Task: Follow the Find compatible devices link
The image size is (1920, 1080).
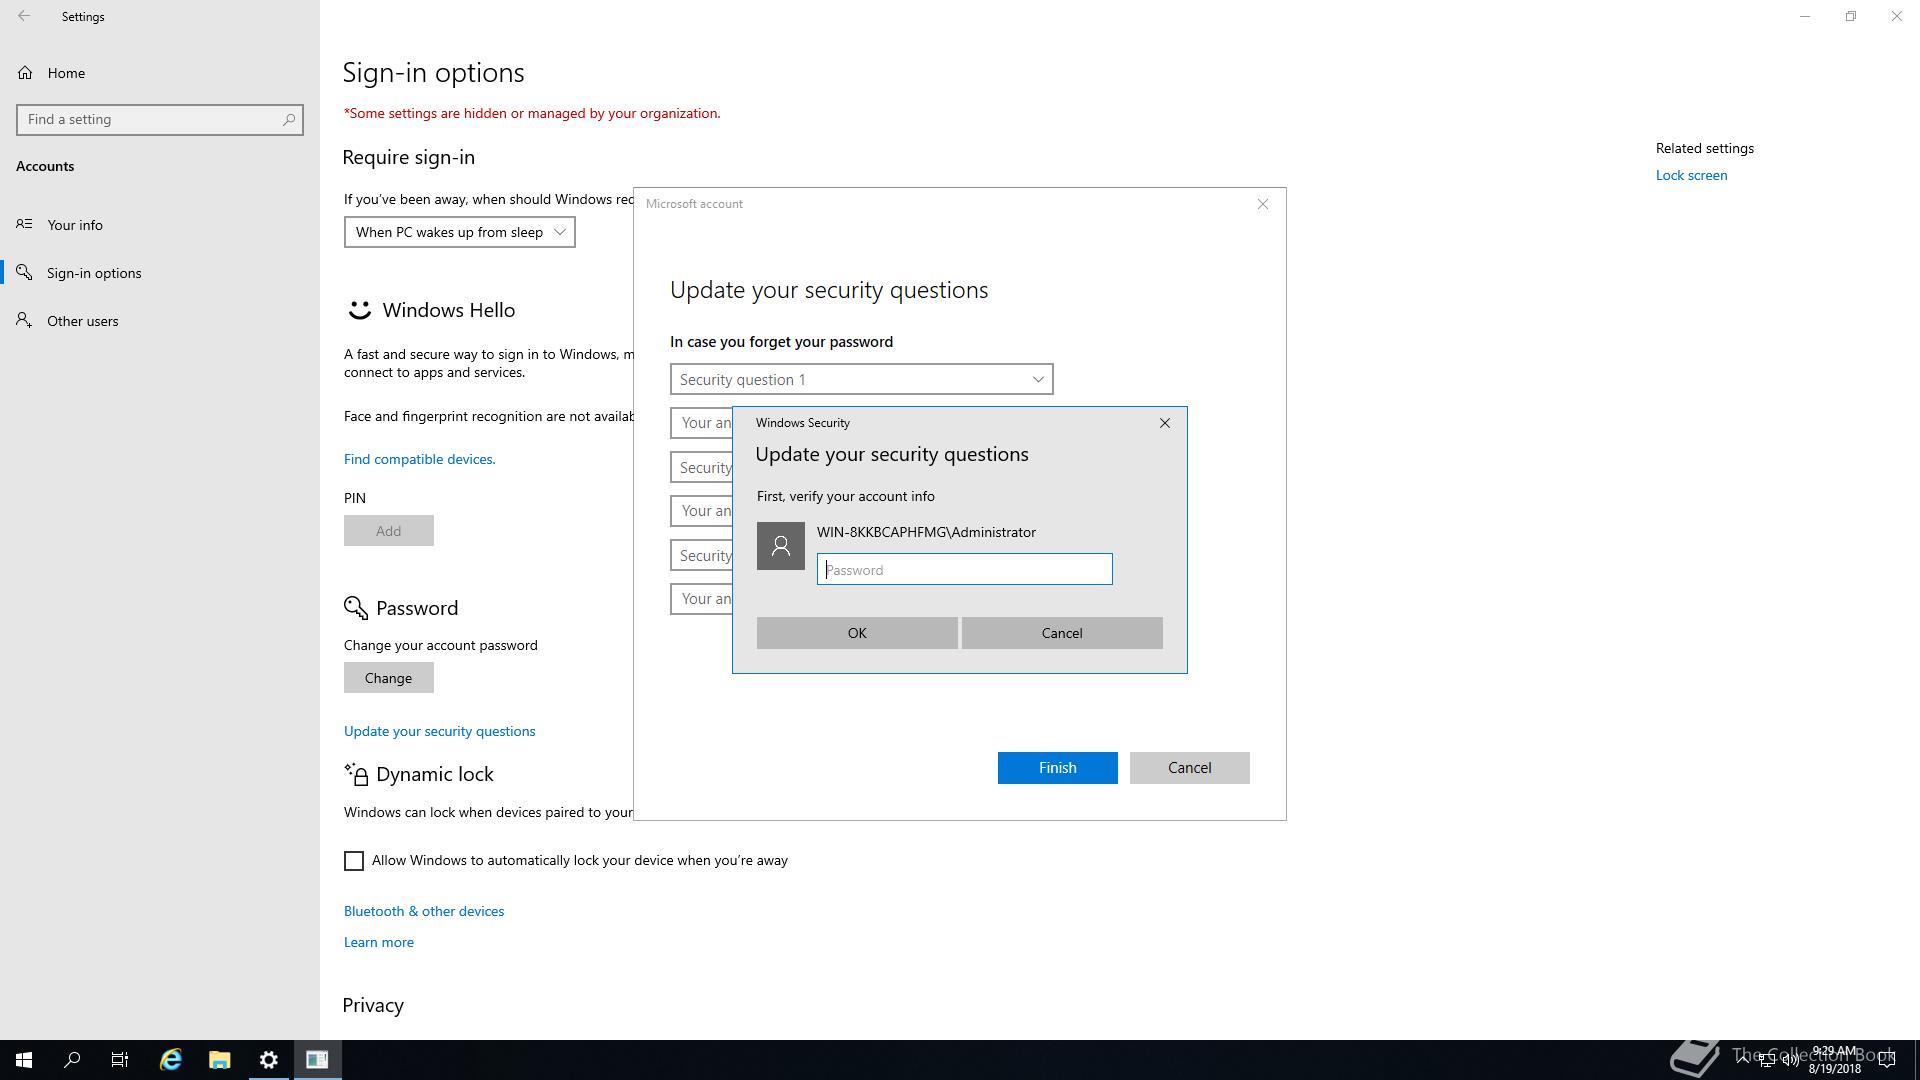Action: click(x=420, y=459)
